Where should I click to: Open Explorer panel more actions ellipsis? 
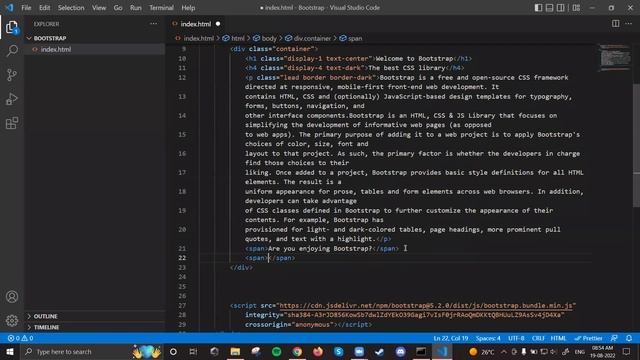coord(153,24)
